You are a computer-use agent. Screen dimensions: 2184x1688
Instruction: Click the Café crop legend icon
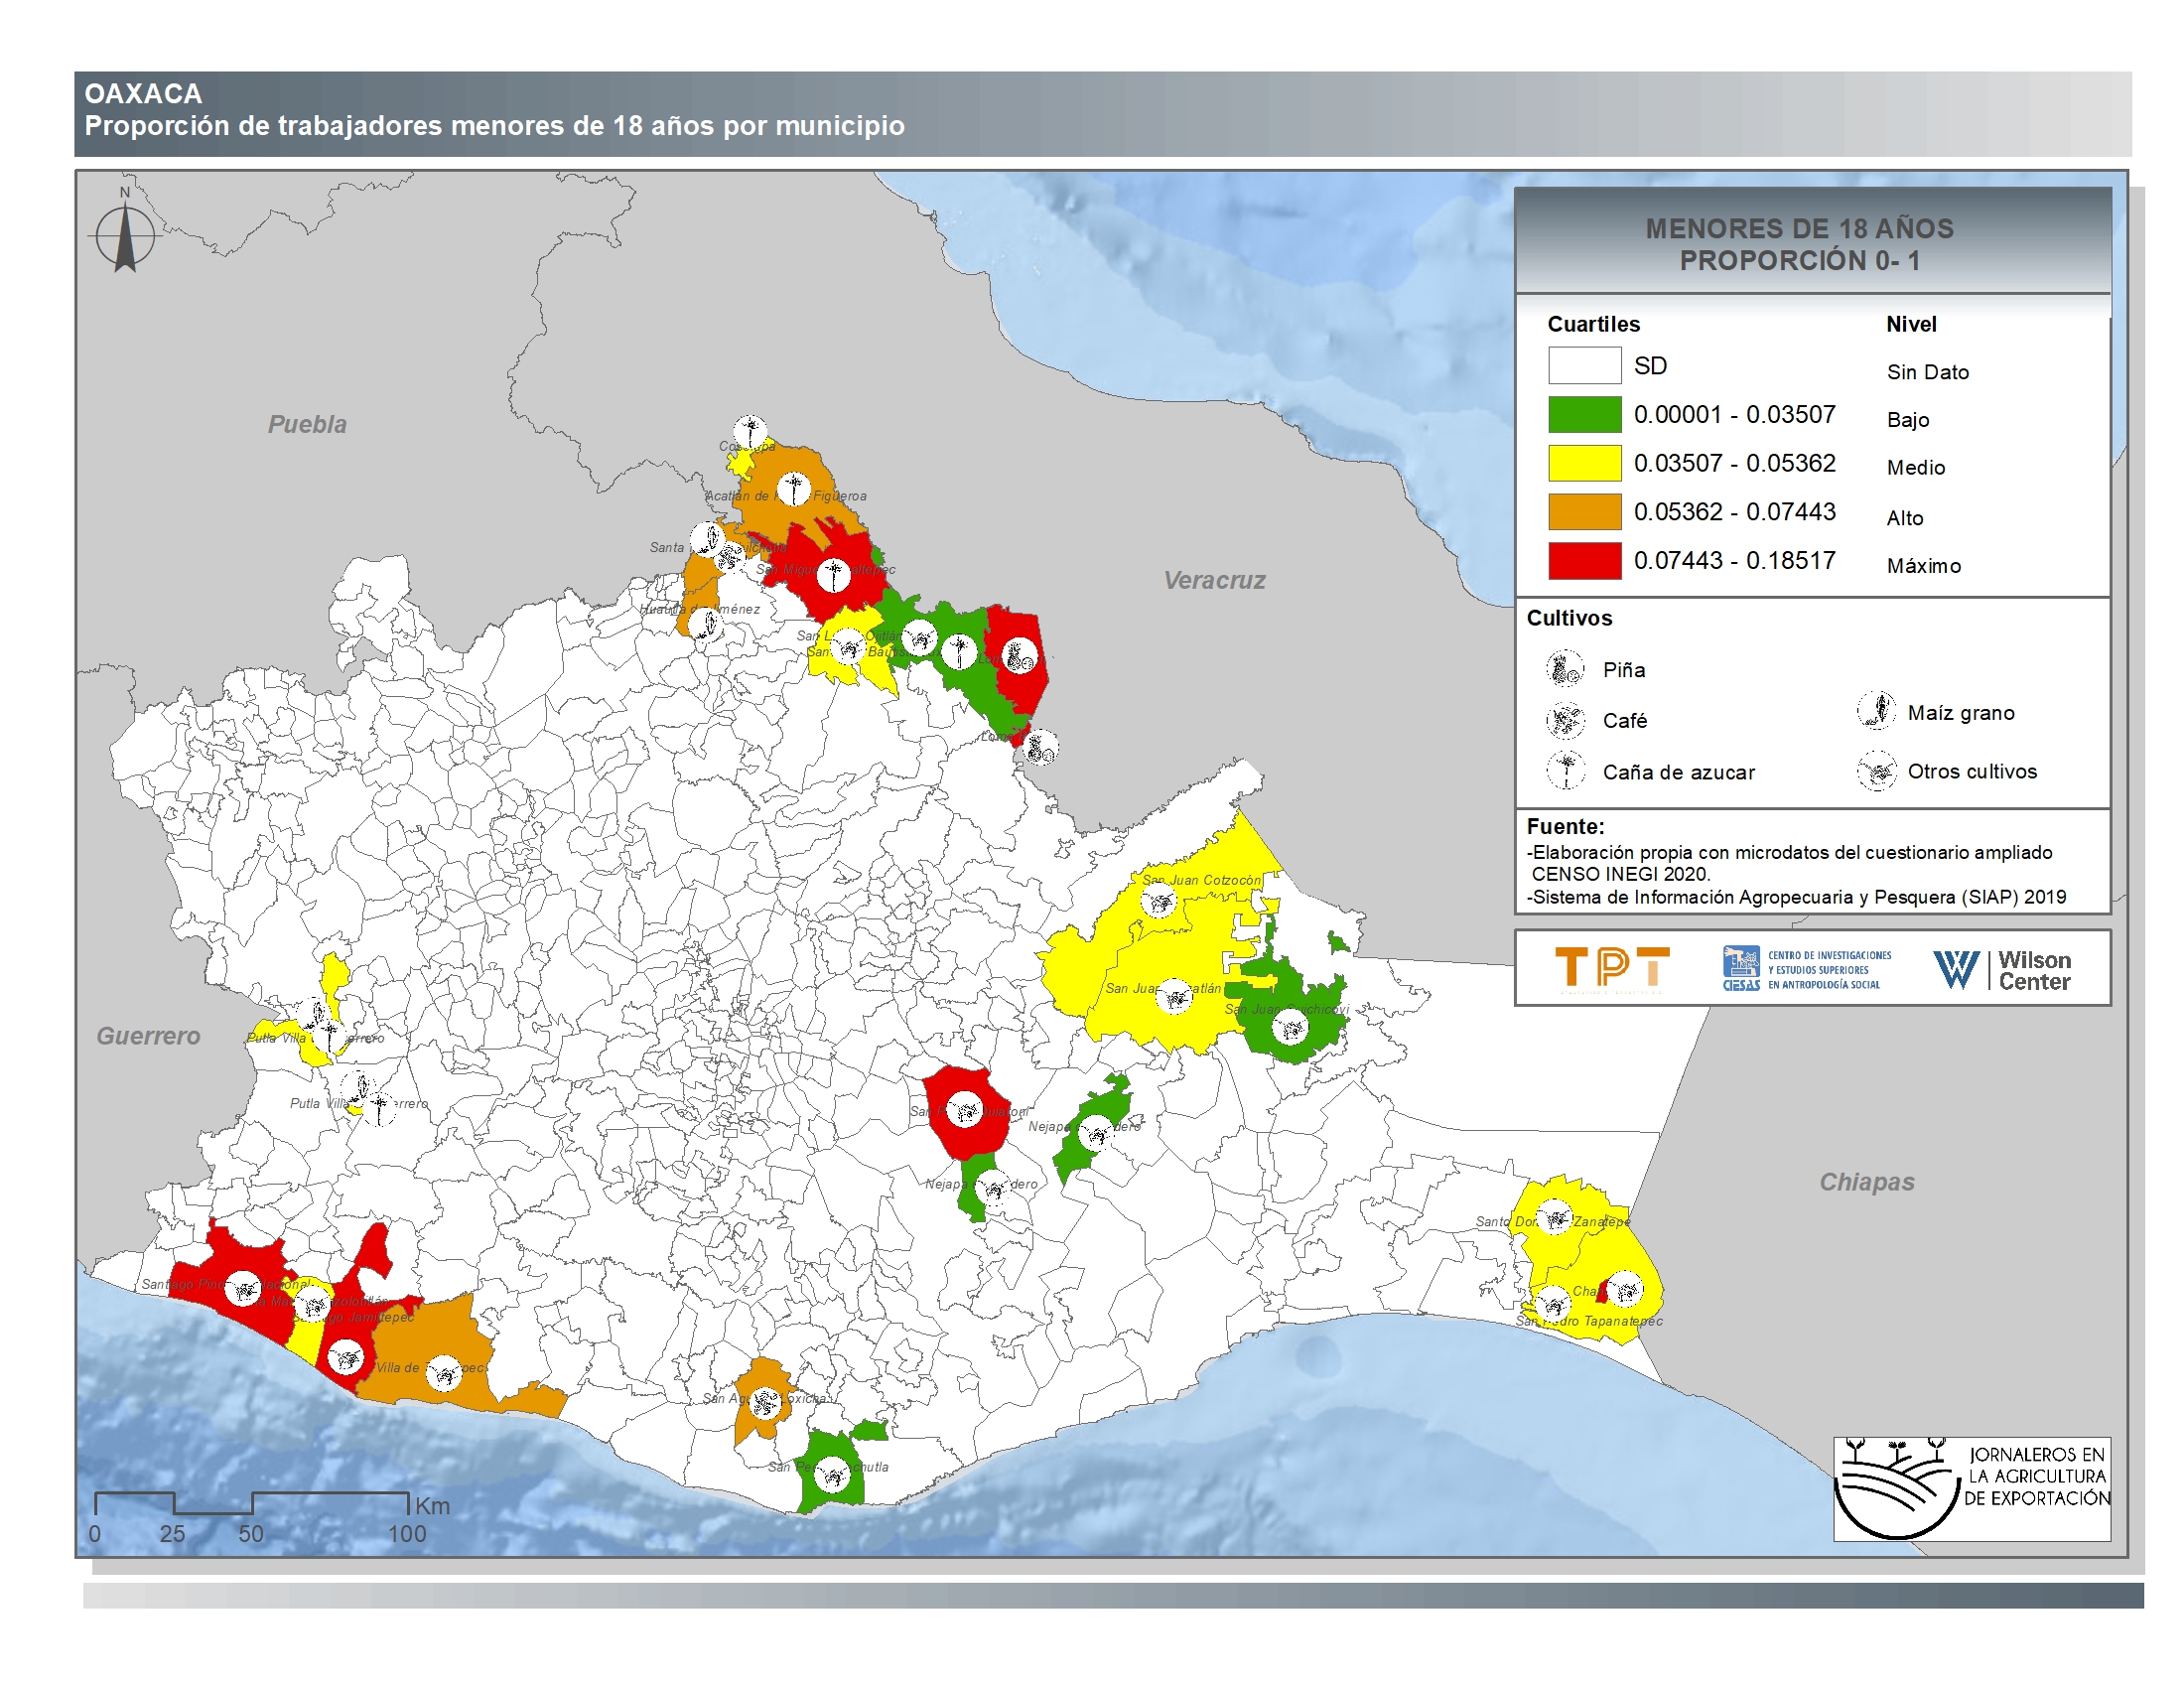pos(1564,719)
